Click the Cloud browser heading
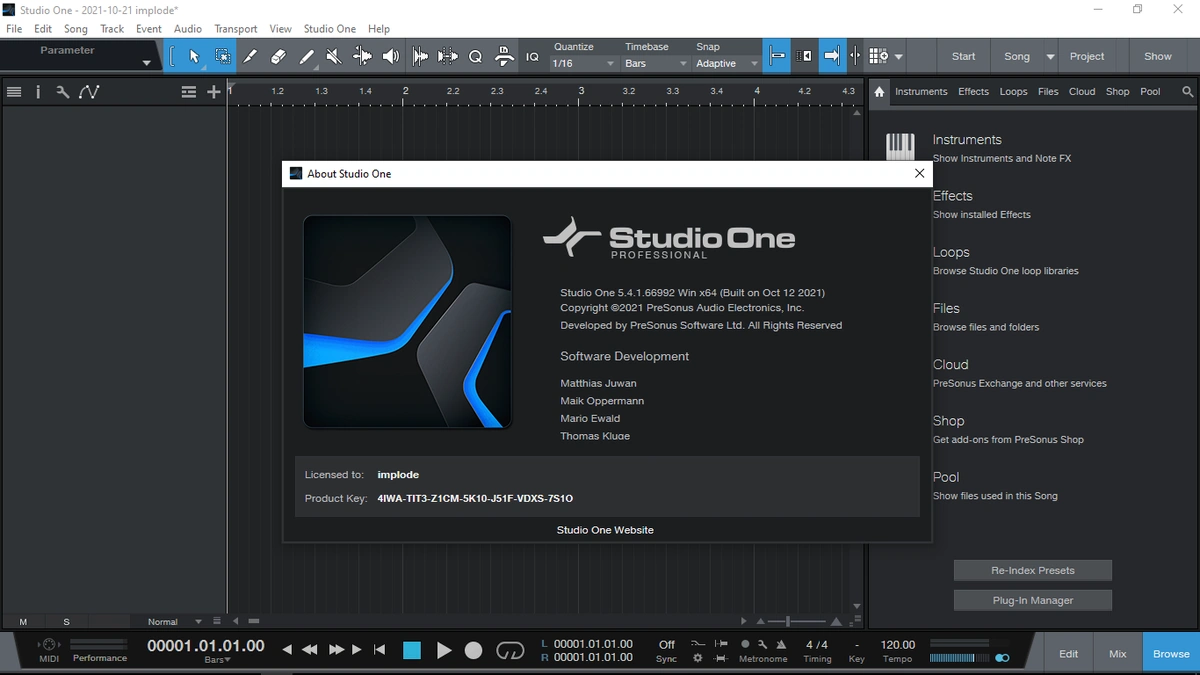The width and height of the screenshot is (1200, 675). 950,365
